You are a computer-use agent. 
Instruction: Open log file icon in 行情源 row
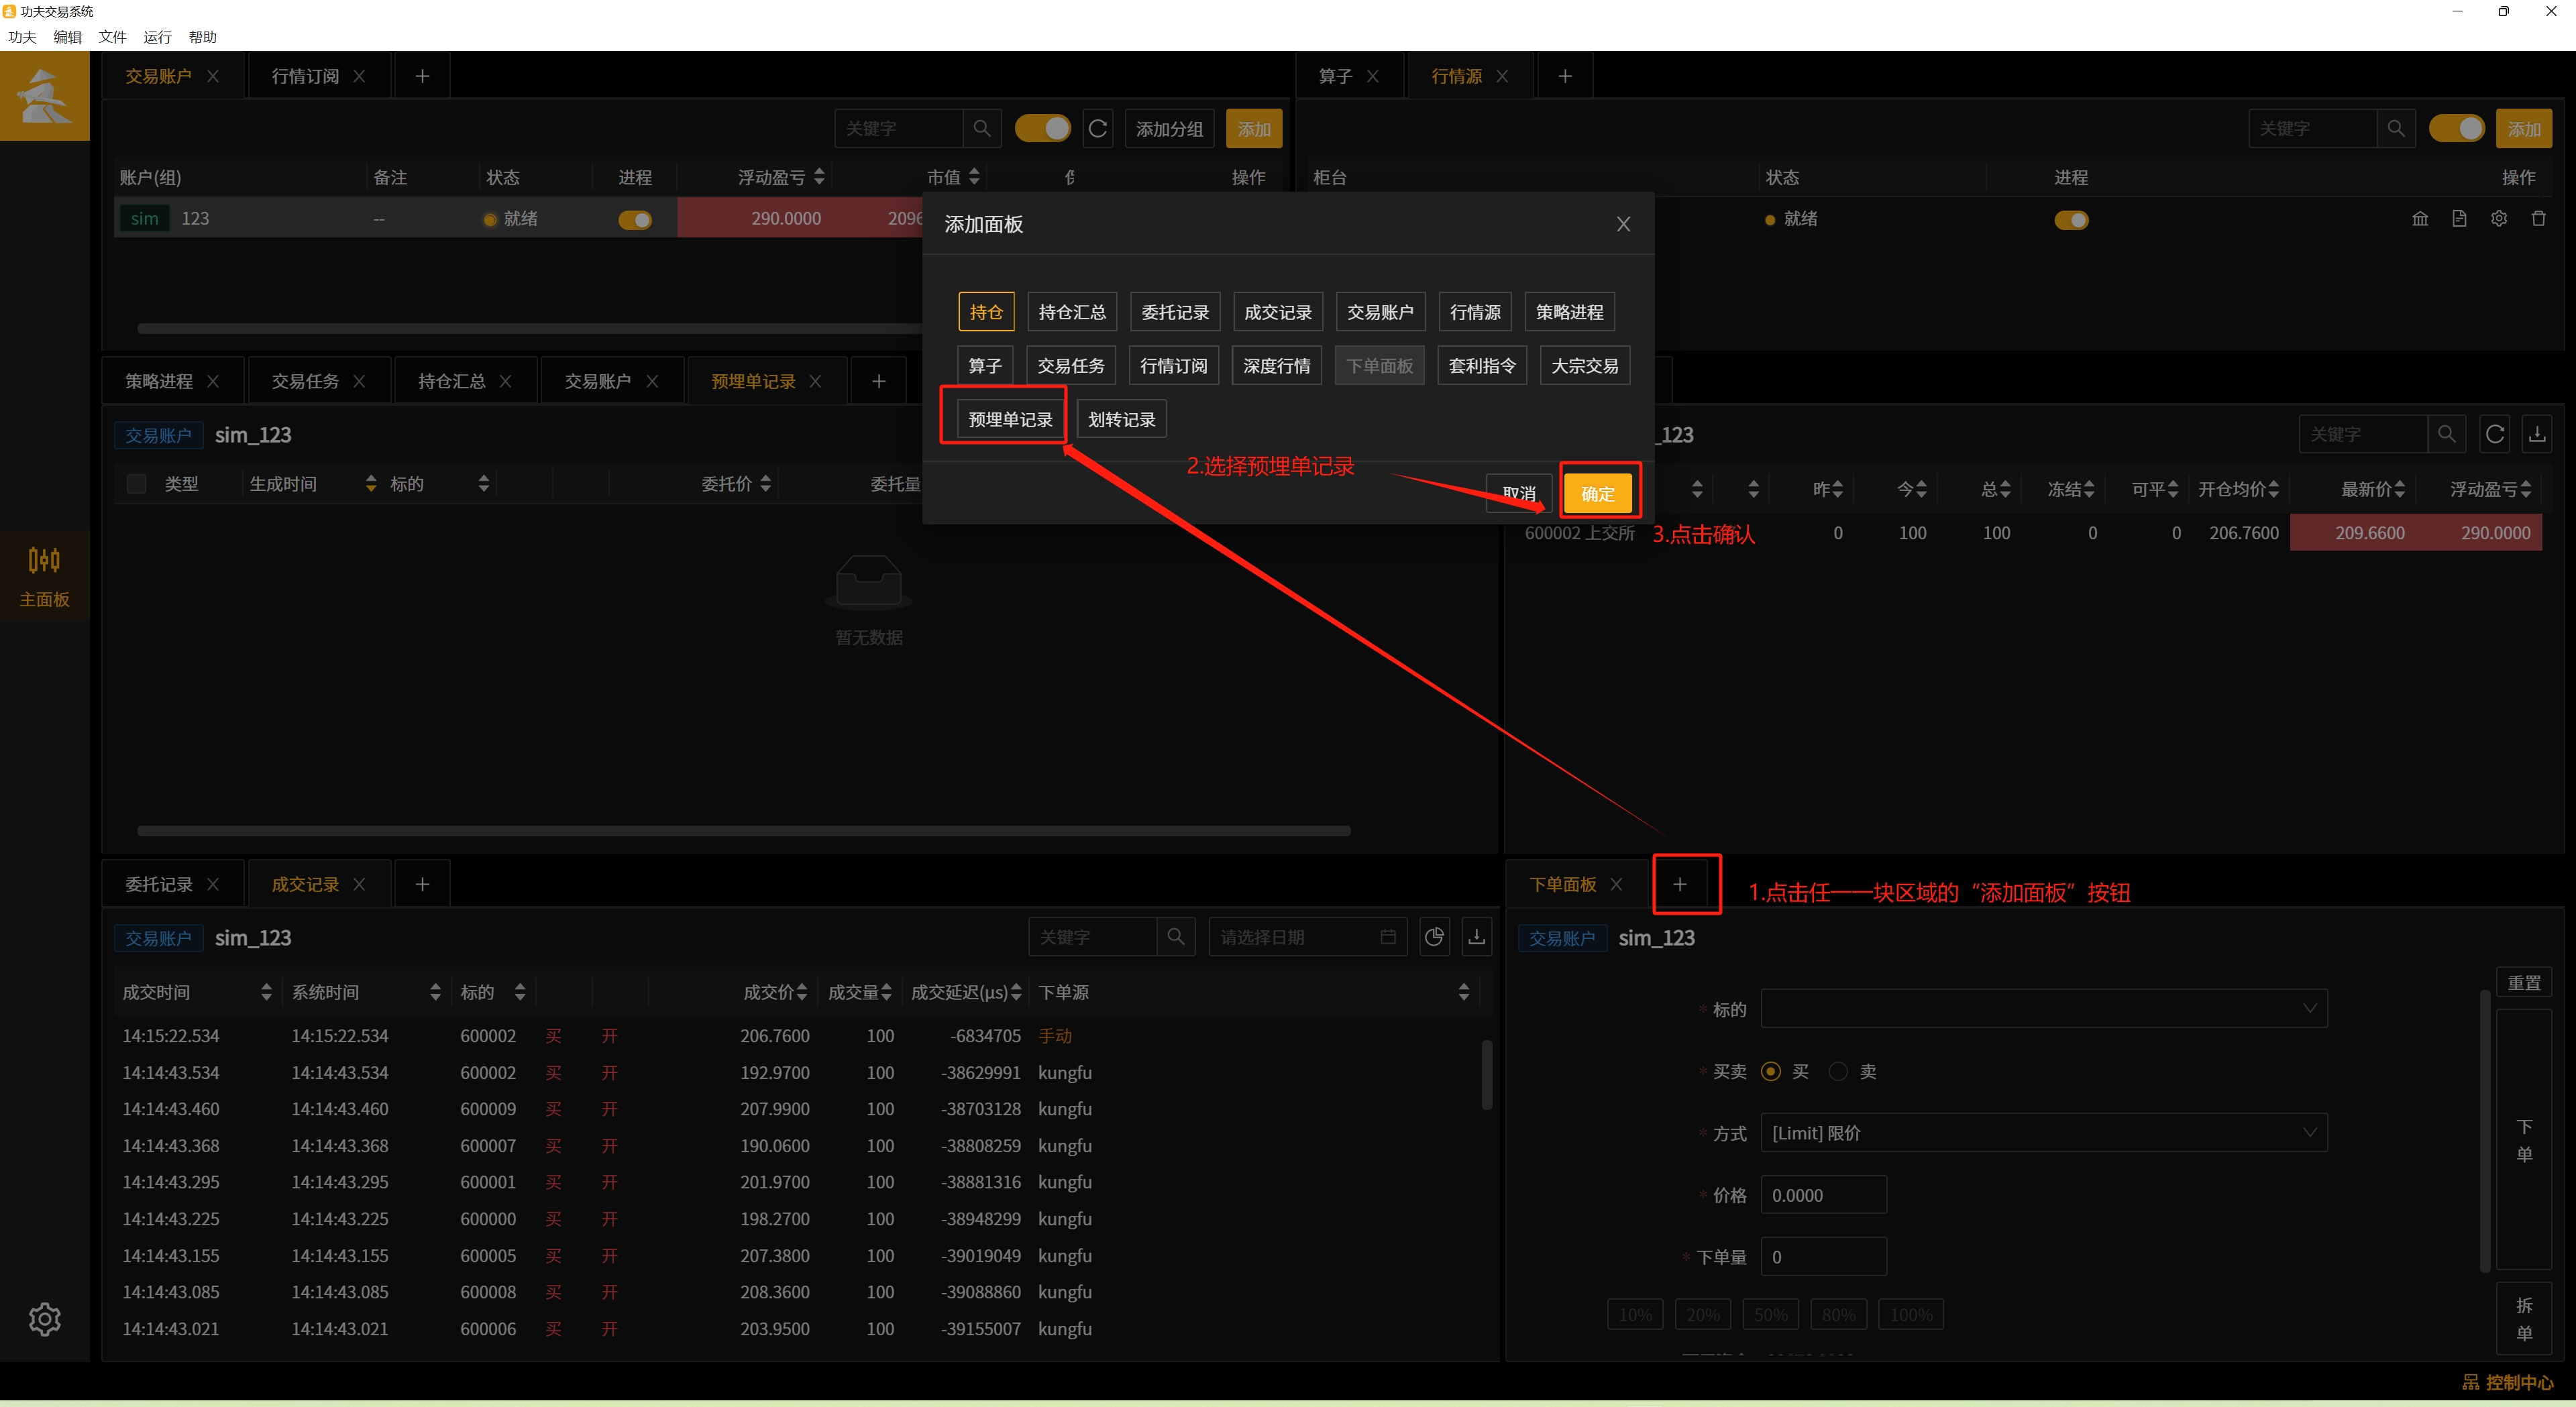(2459, 219)
